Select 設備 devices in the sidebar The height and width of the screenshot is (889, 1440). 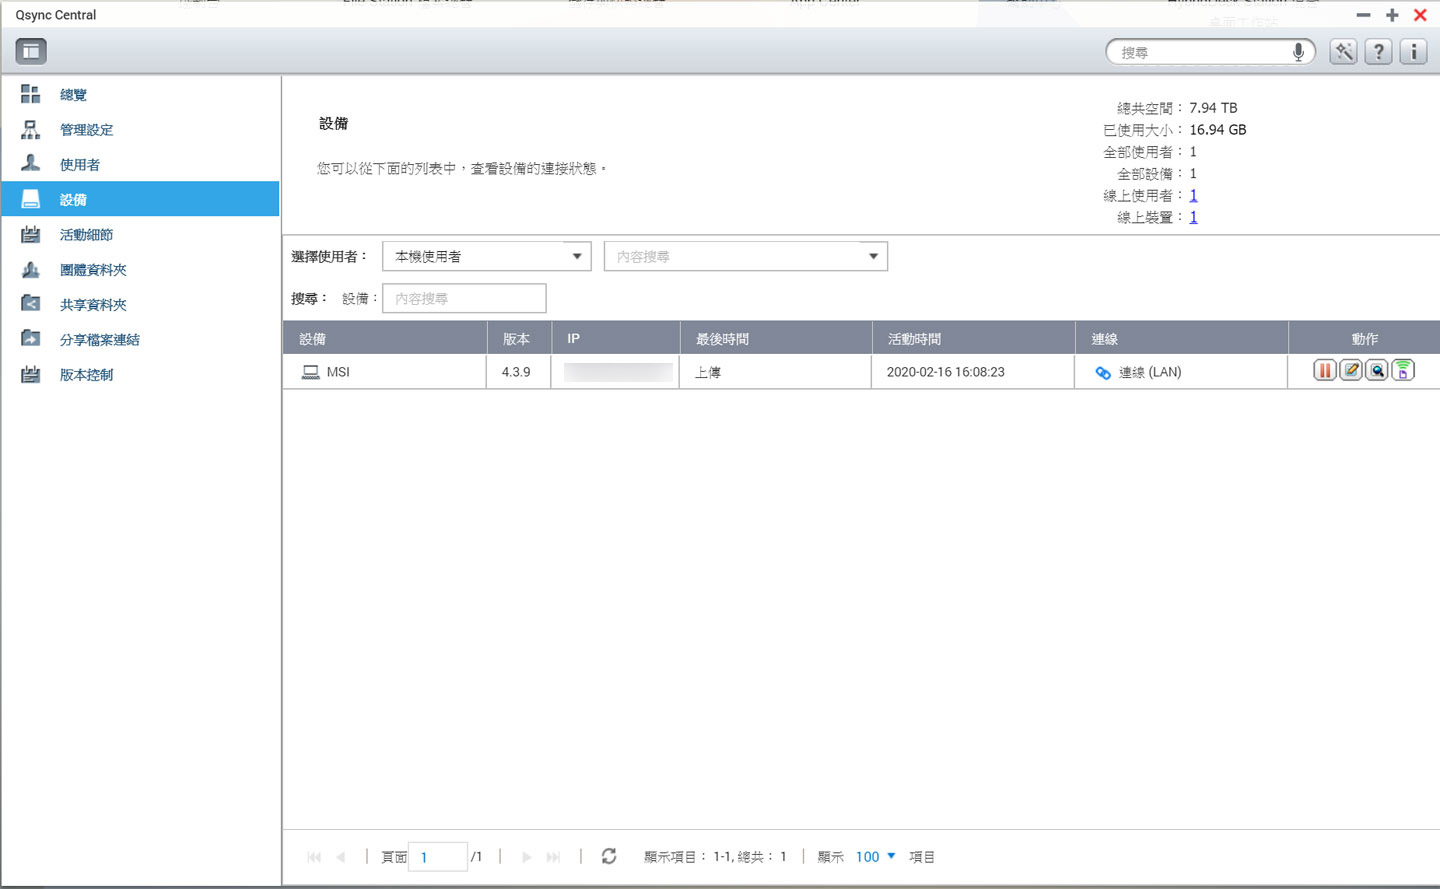(140, 199)
